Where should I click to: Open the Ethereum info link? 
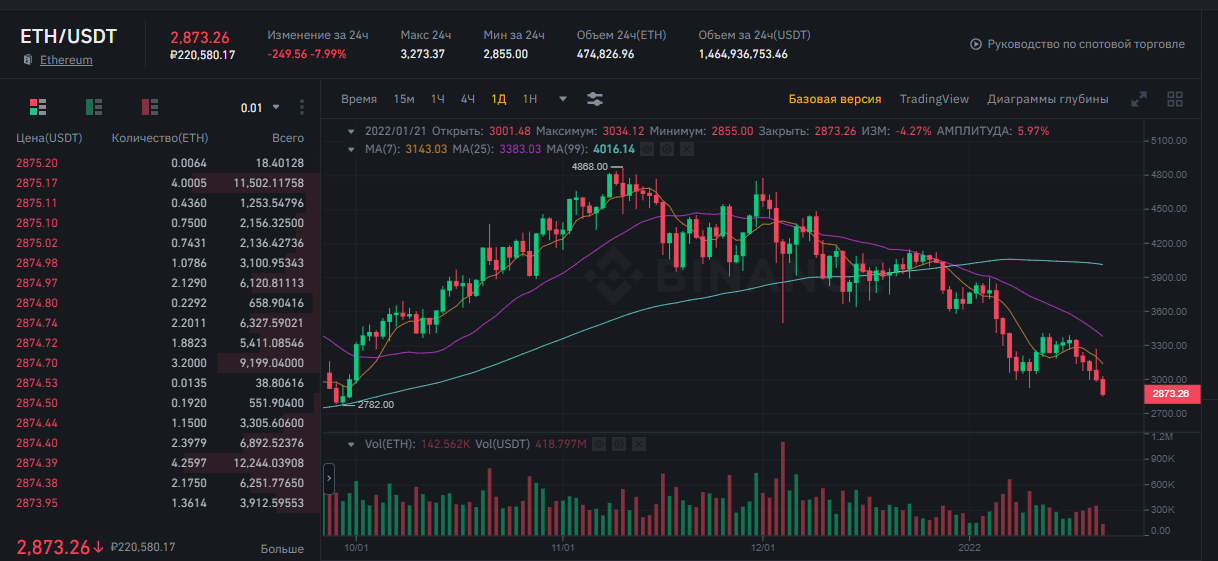(x=66, y=60)
